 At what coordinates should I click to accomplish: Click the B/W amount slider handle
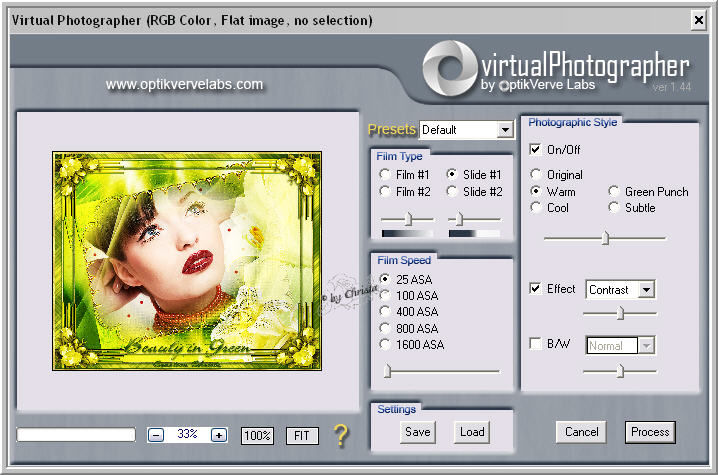(x=620, y=371)
